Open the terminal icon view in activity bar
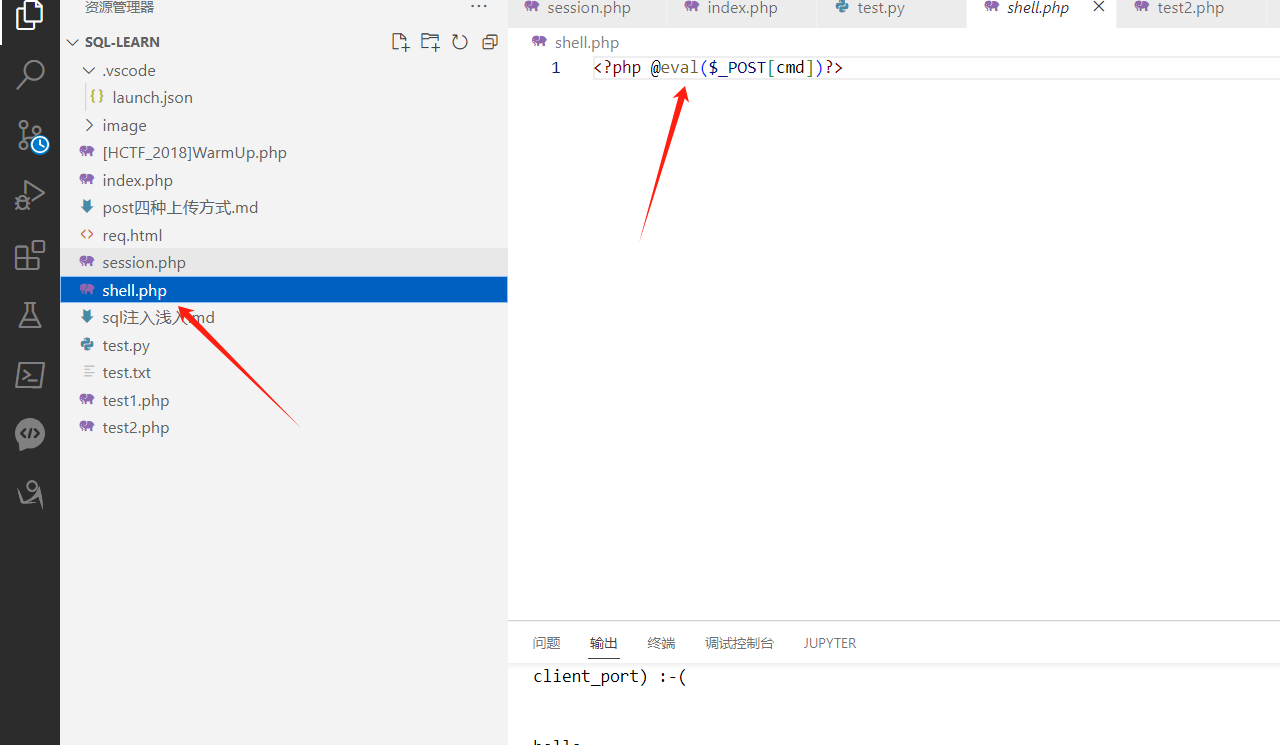This screenshot has width=1280, height=745. click(30, 375)
